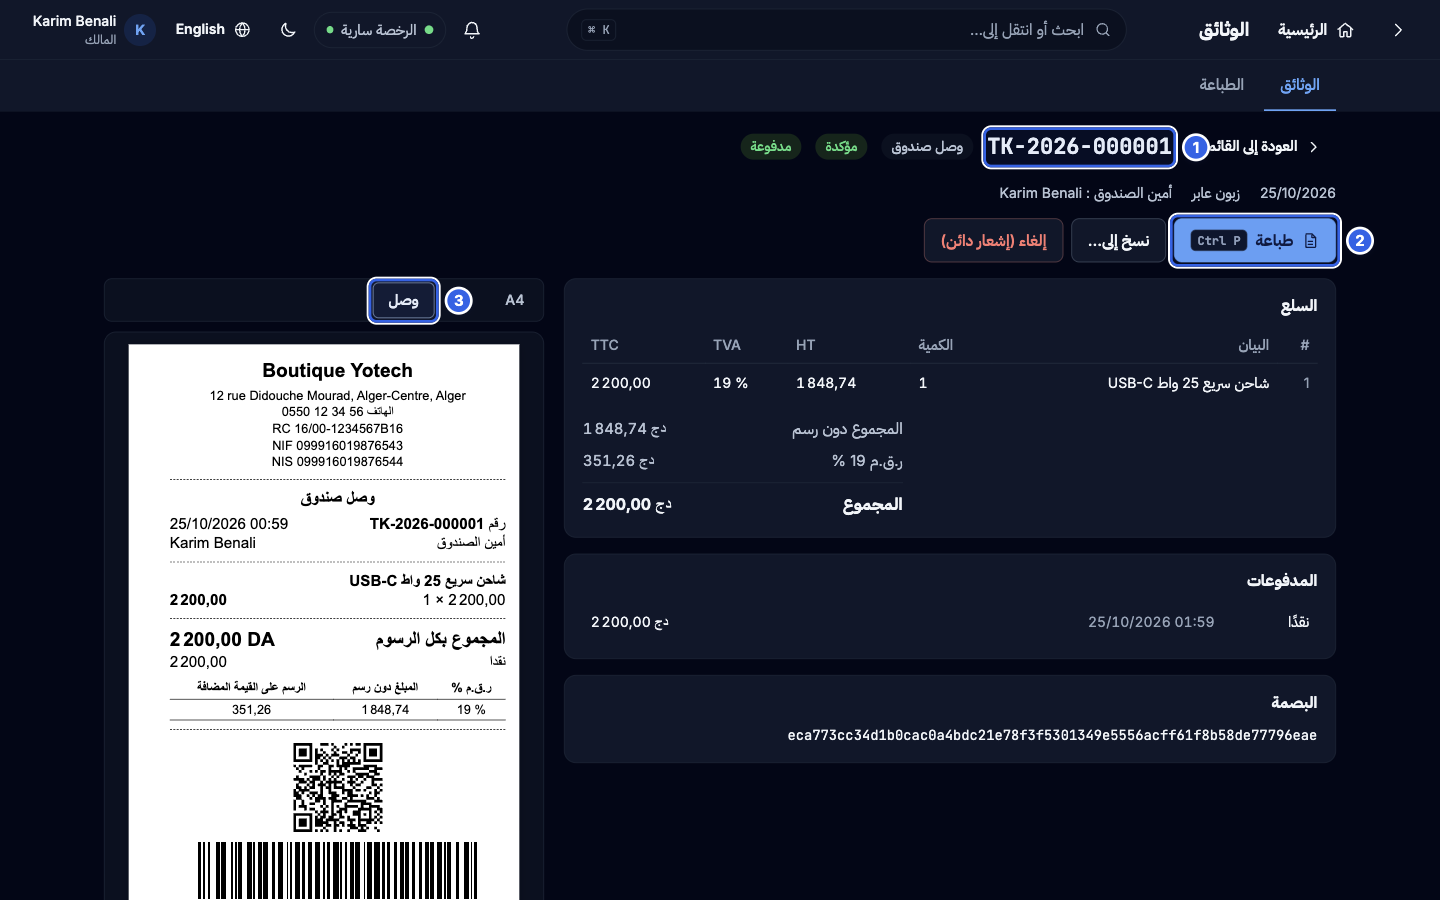1440x900 pixels.
Task: Click the document icon on print button
Action: click(x=1311, y=241)
